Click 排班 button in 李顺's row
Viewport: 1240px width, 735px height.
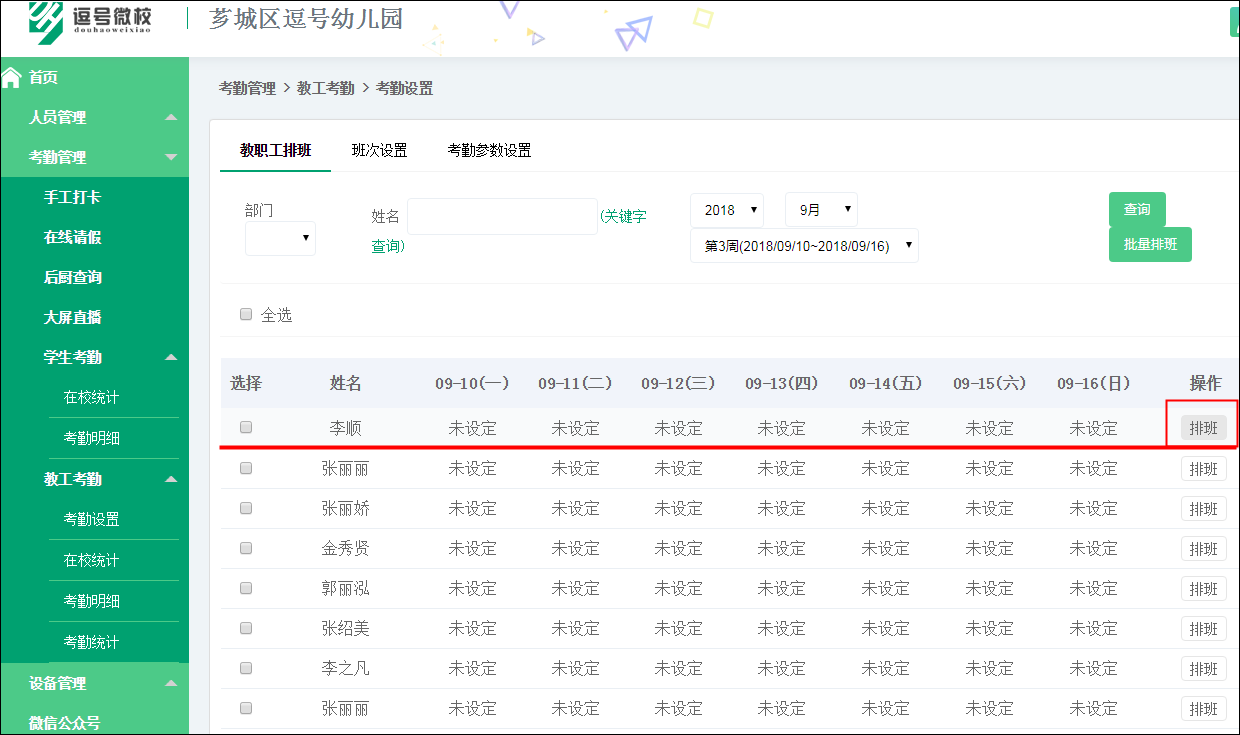(x=1204, y=427)
